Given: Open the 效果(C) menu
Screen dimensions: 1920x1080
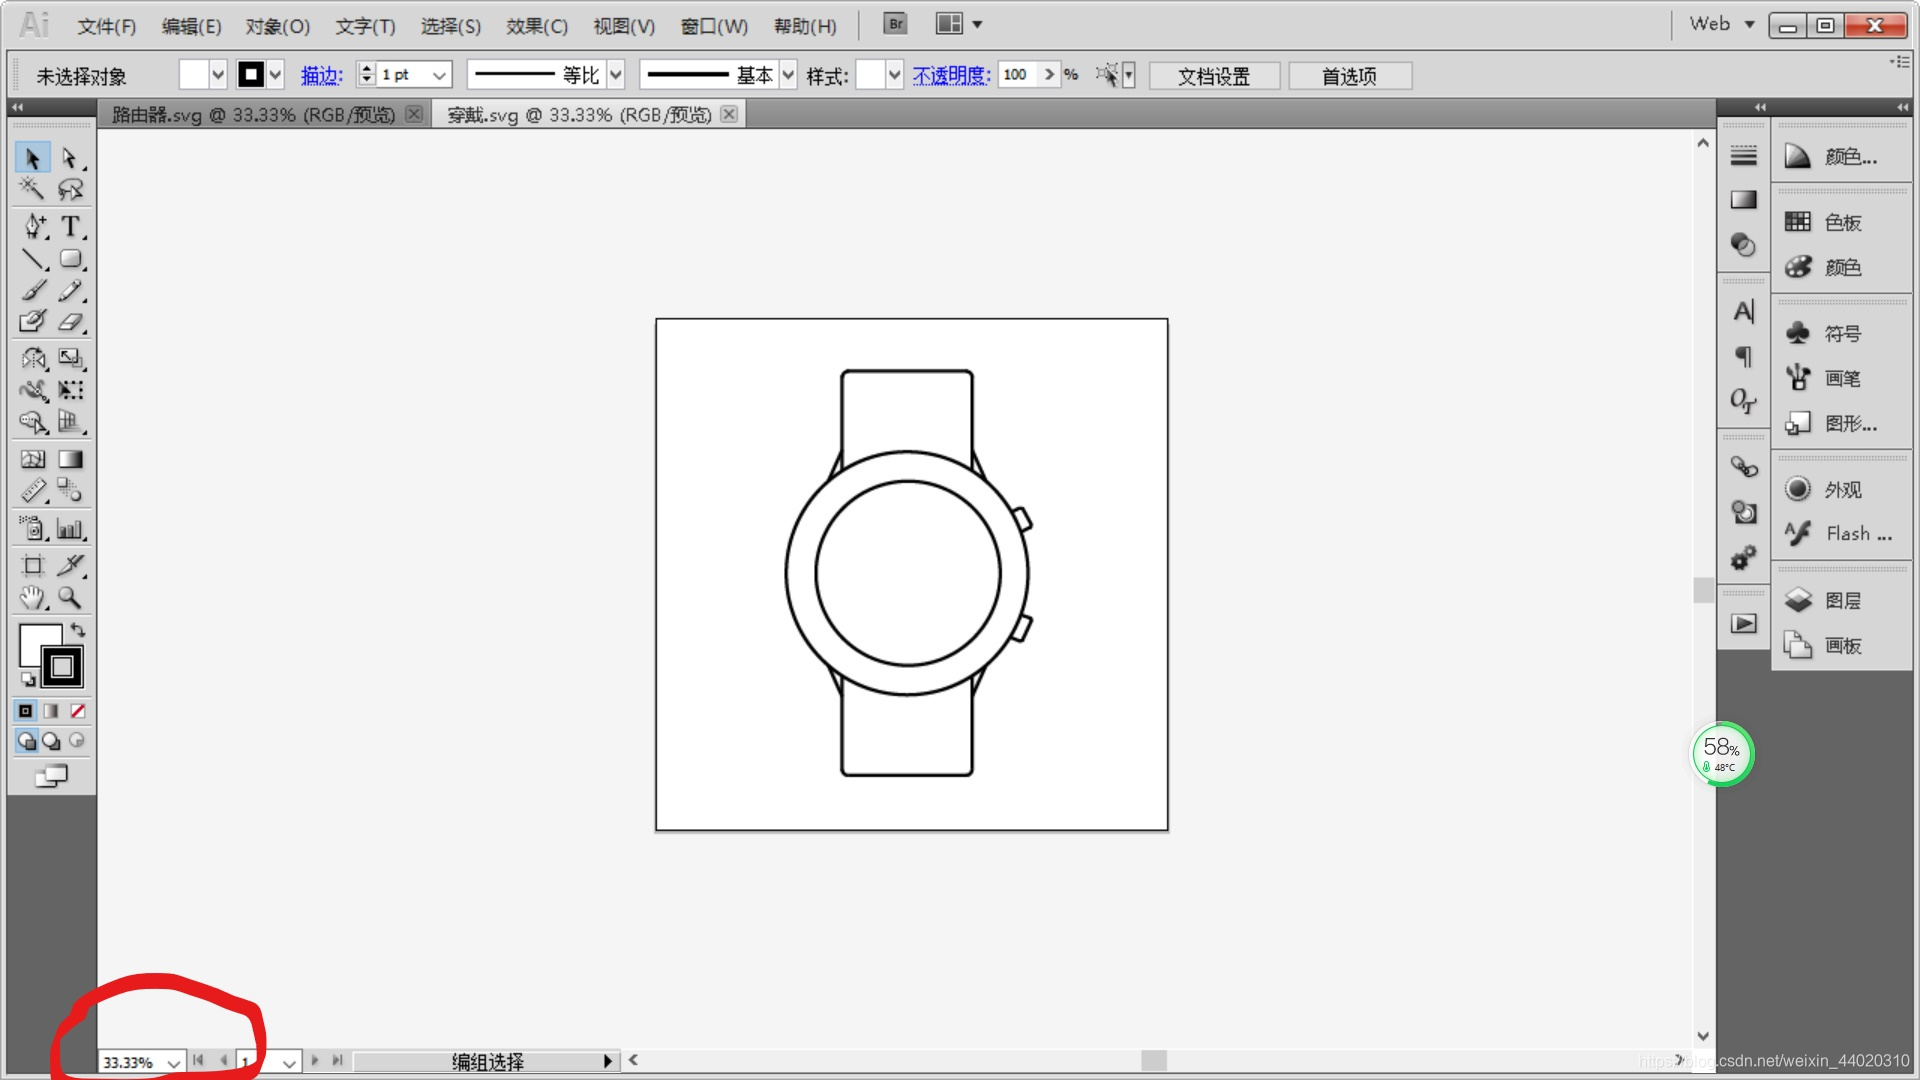Looking at the screenshot, I should pyautogui.click(x=536, y=26).
